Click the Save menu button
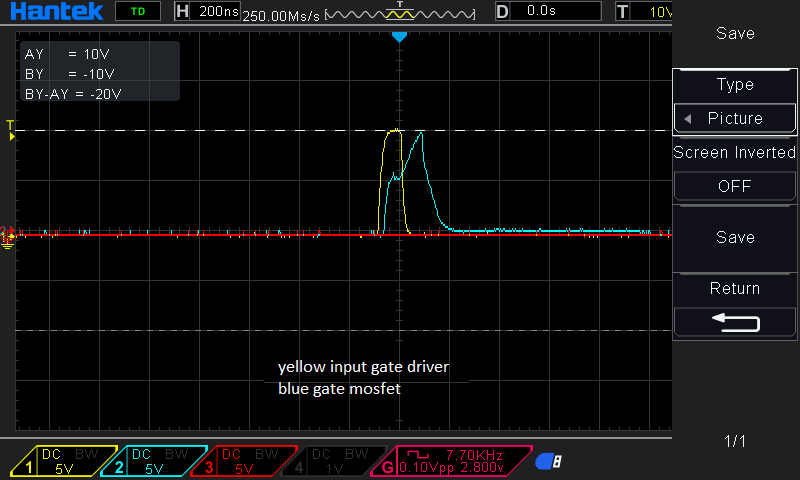This screenshot has height=480, width=800. [x=735, y=237]
